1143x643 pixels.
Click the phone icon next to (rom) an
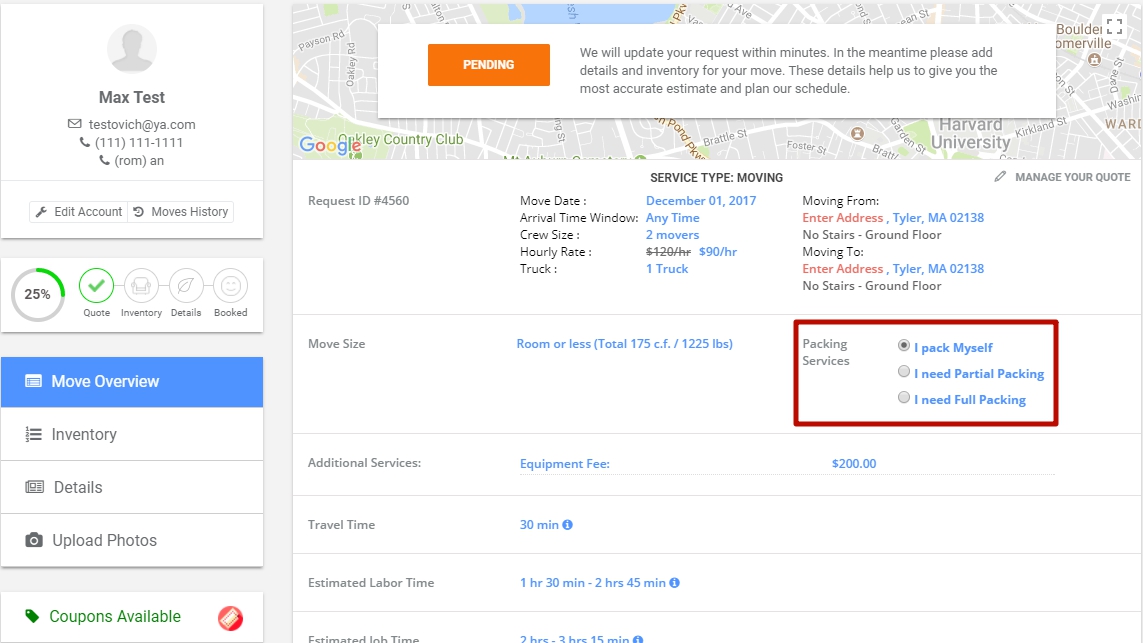[x=104, y=160]
